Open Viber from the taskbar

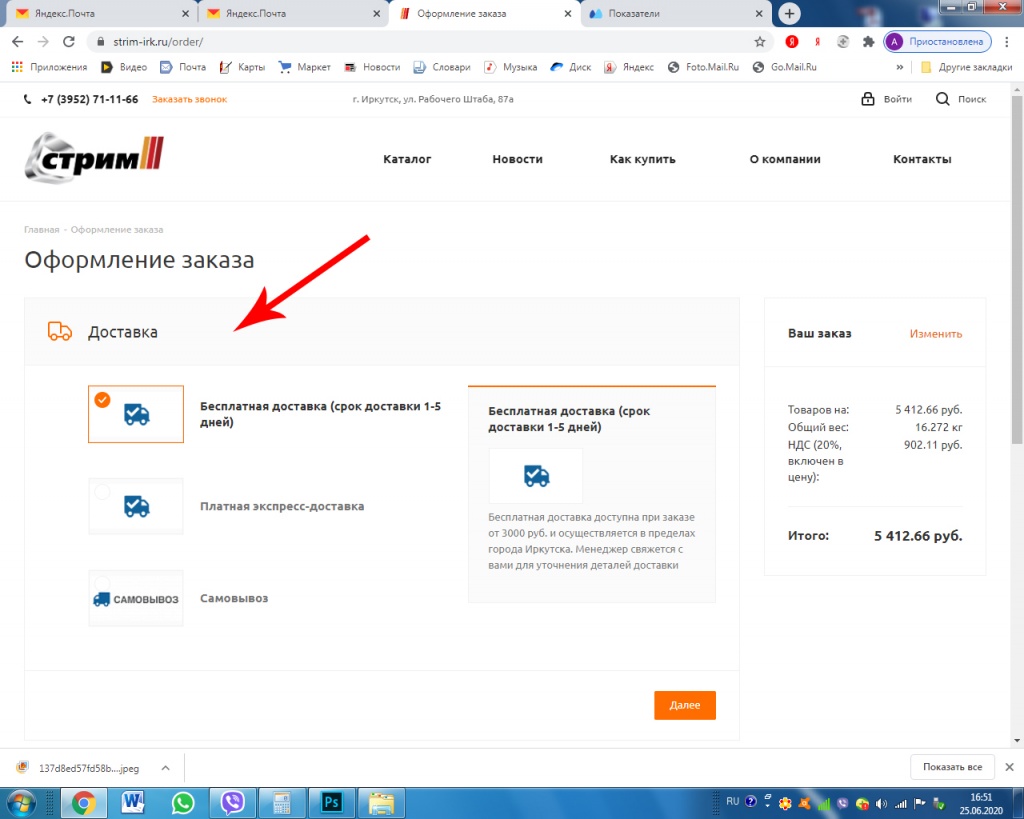click(232, 802)
